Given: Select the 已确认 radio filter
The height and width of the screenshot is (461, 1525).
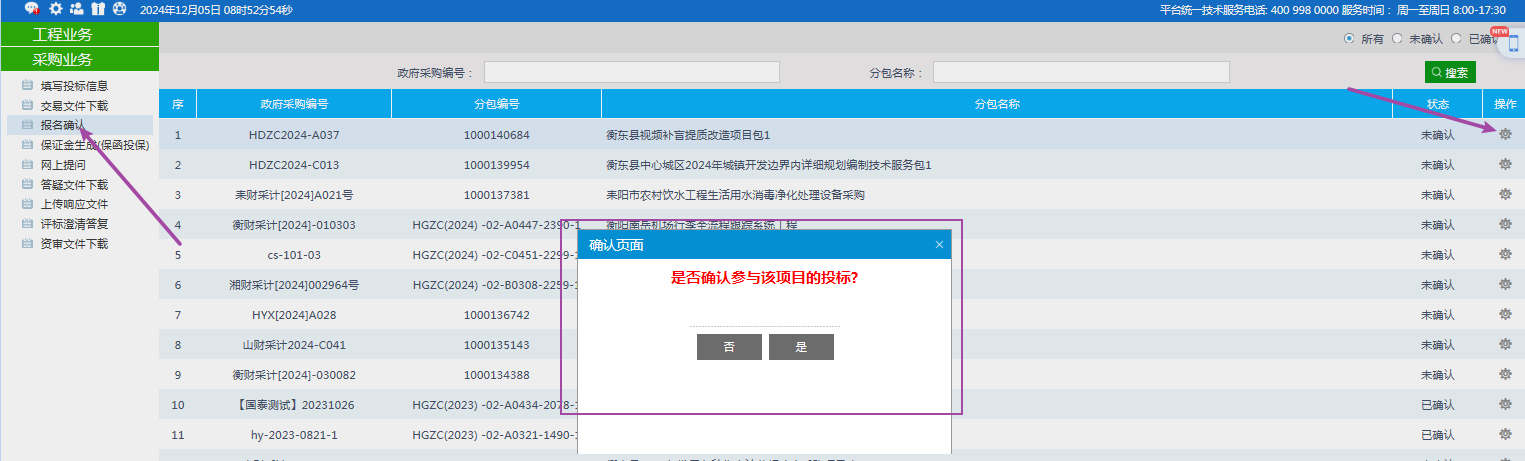Looking at the screenshot, I should [x=1457, y=39].
